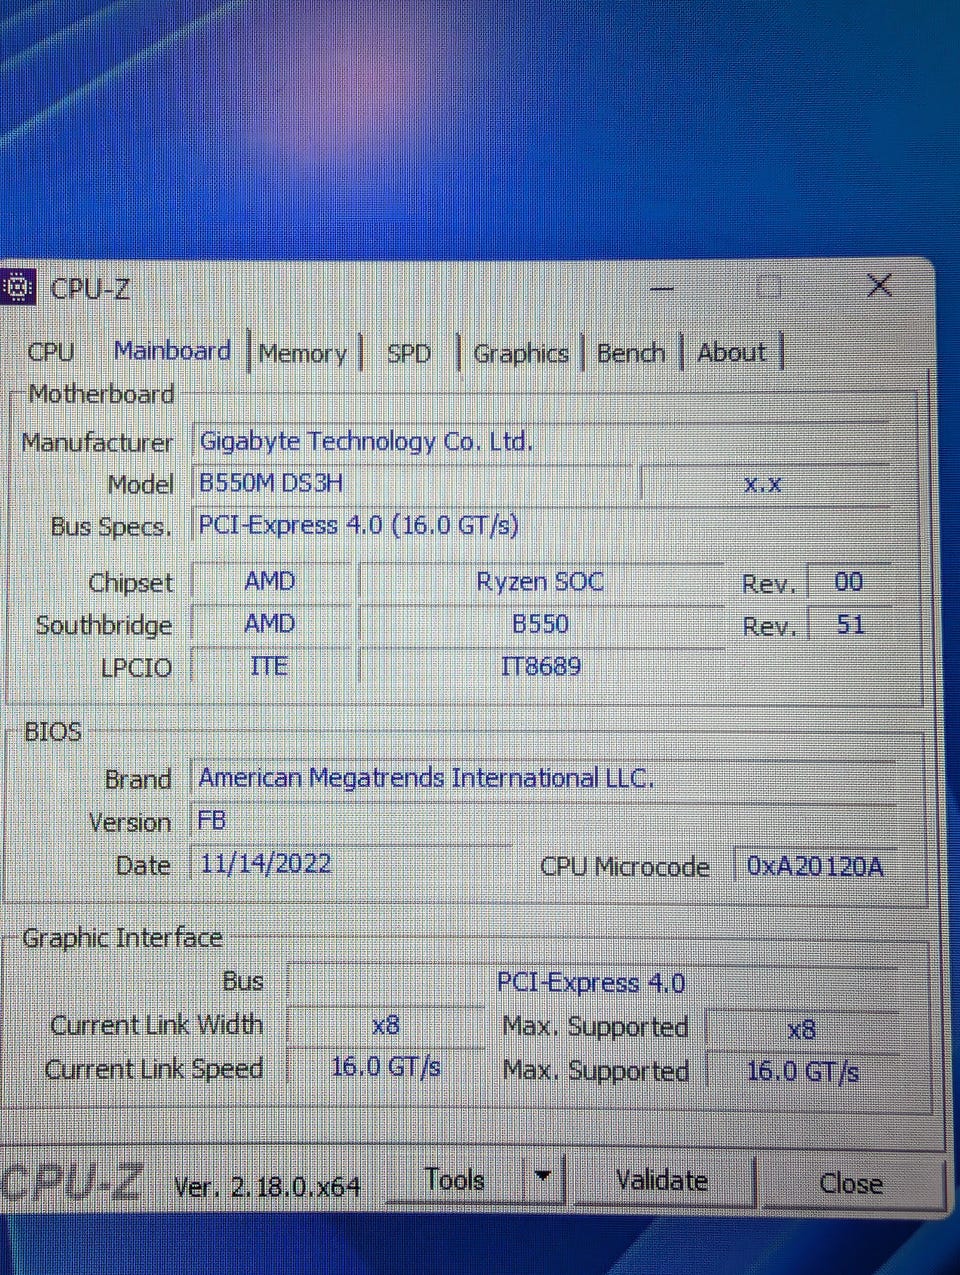The width and height of the screenshot is (960, 1275).
Task: Open the Graphics tab
Action: pyautogui.click(x=520, y=353)
